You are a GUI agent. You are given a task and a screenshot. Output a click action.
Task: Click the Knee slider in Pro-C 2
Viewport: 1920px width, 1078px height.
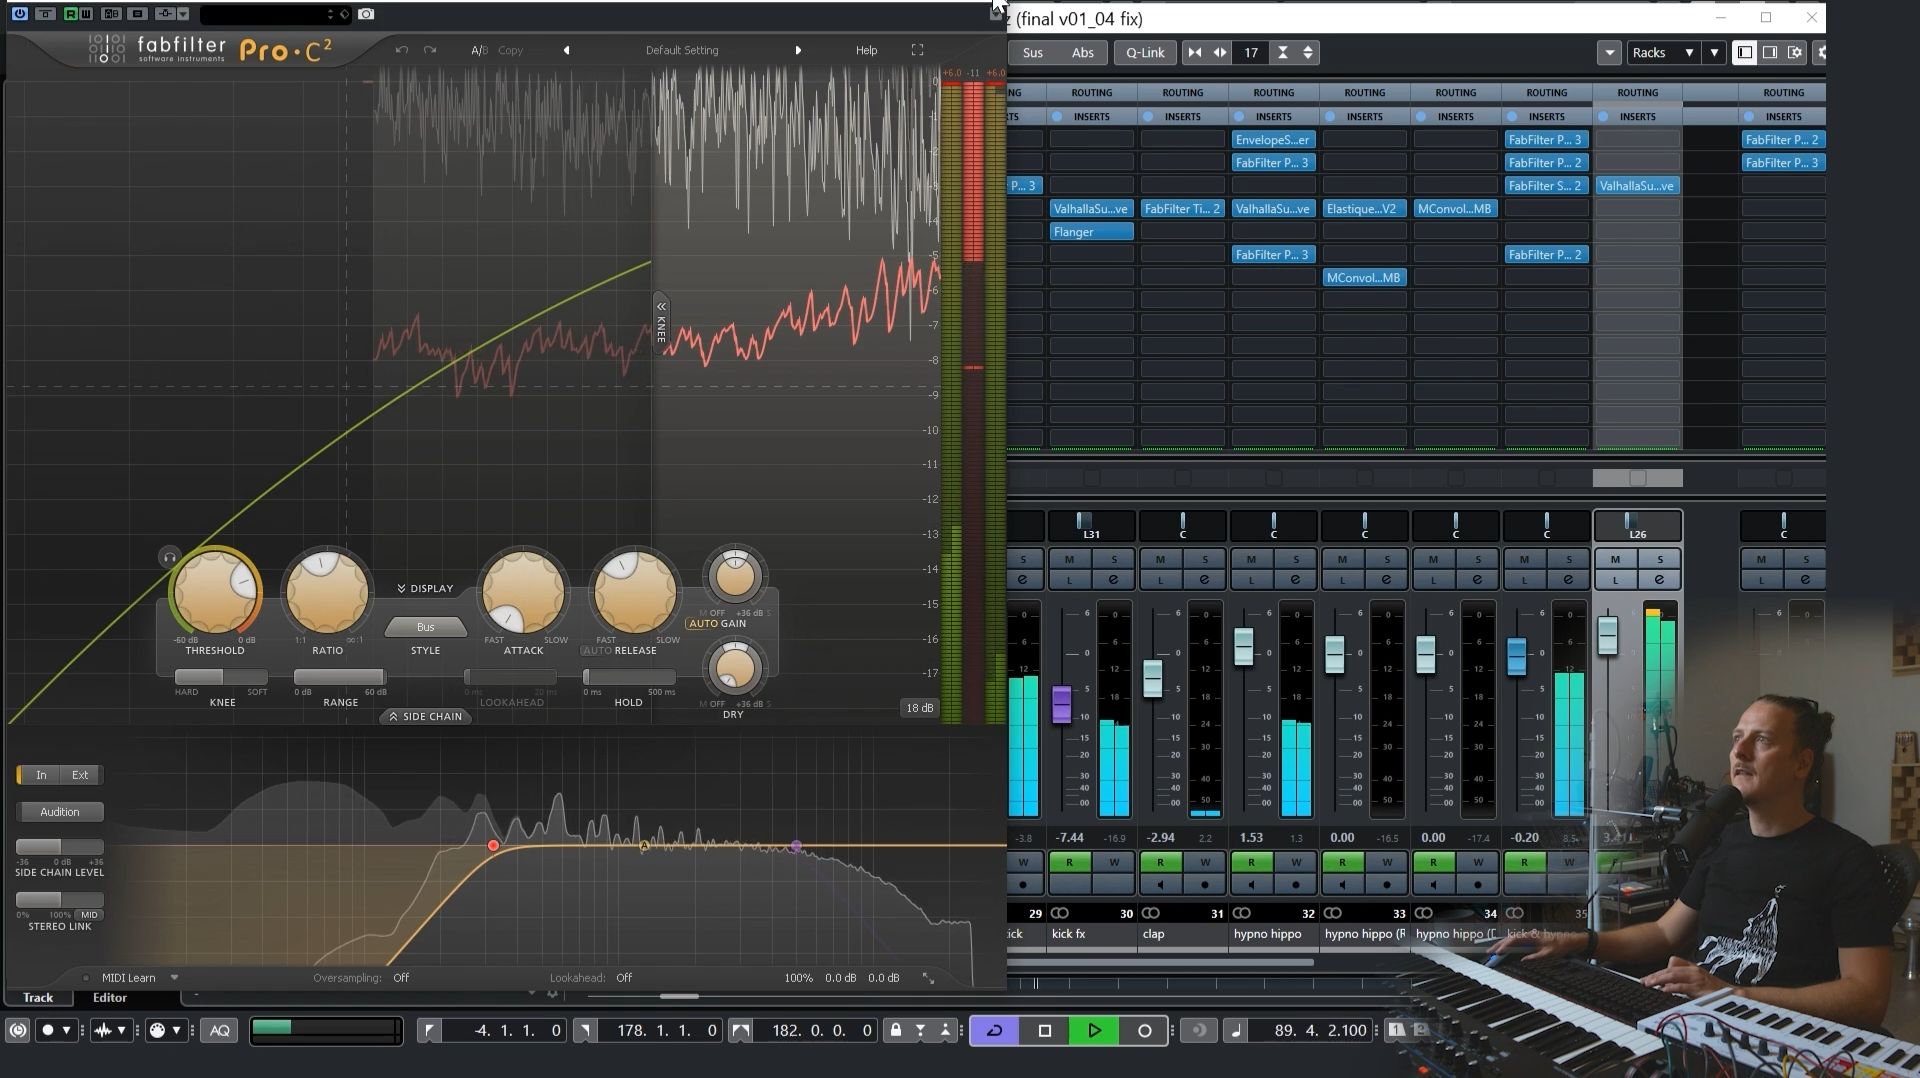[221, 677]
